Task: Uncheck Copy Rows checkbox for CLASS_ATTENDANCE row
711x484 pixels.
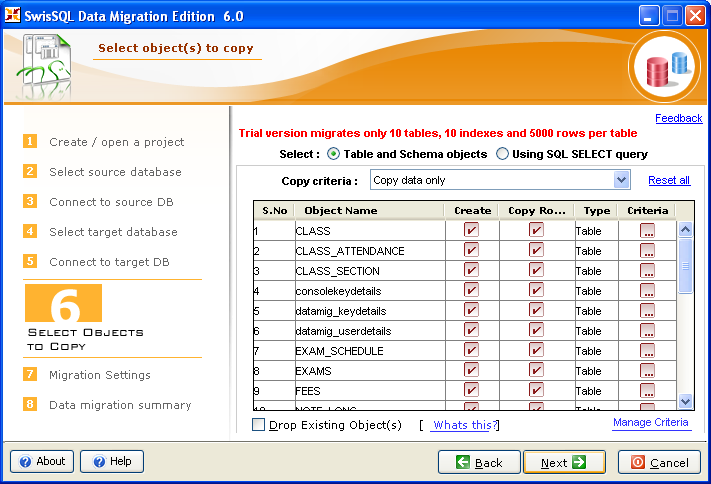Action: pyautogui.click(x=536, y=250)
